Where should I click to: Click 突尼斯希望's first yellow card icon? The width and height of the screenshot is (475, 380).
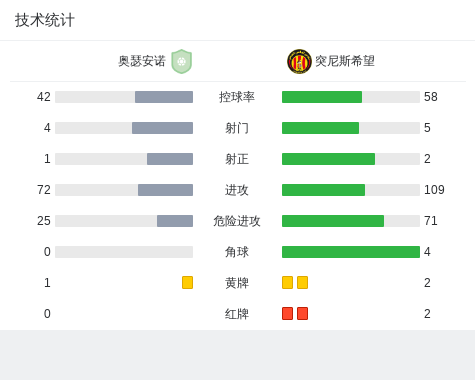pyautogui.click(x=287, y=282)
